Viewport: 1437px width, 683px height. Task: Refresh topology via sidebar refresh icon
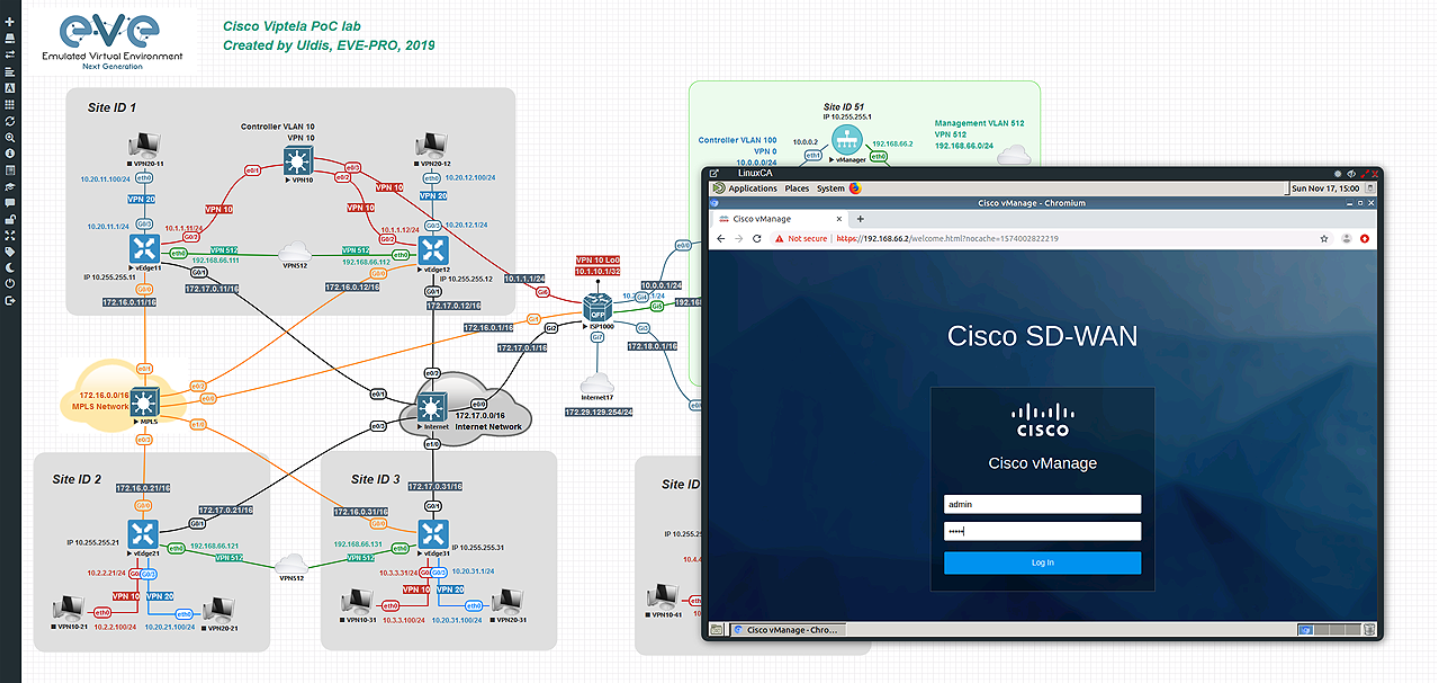click(10, 120)
